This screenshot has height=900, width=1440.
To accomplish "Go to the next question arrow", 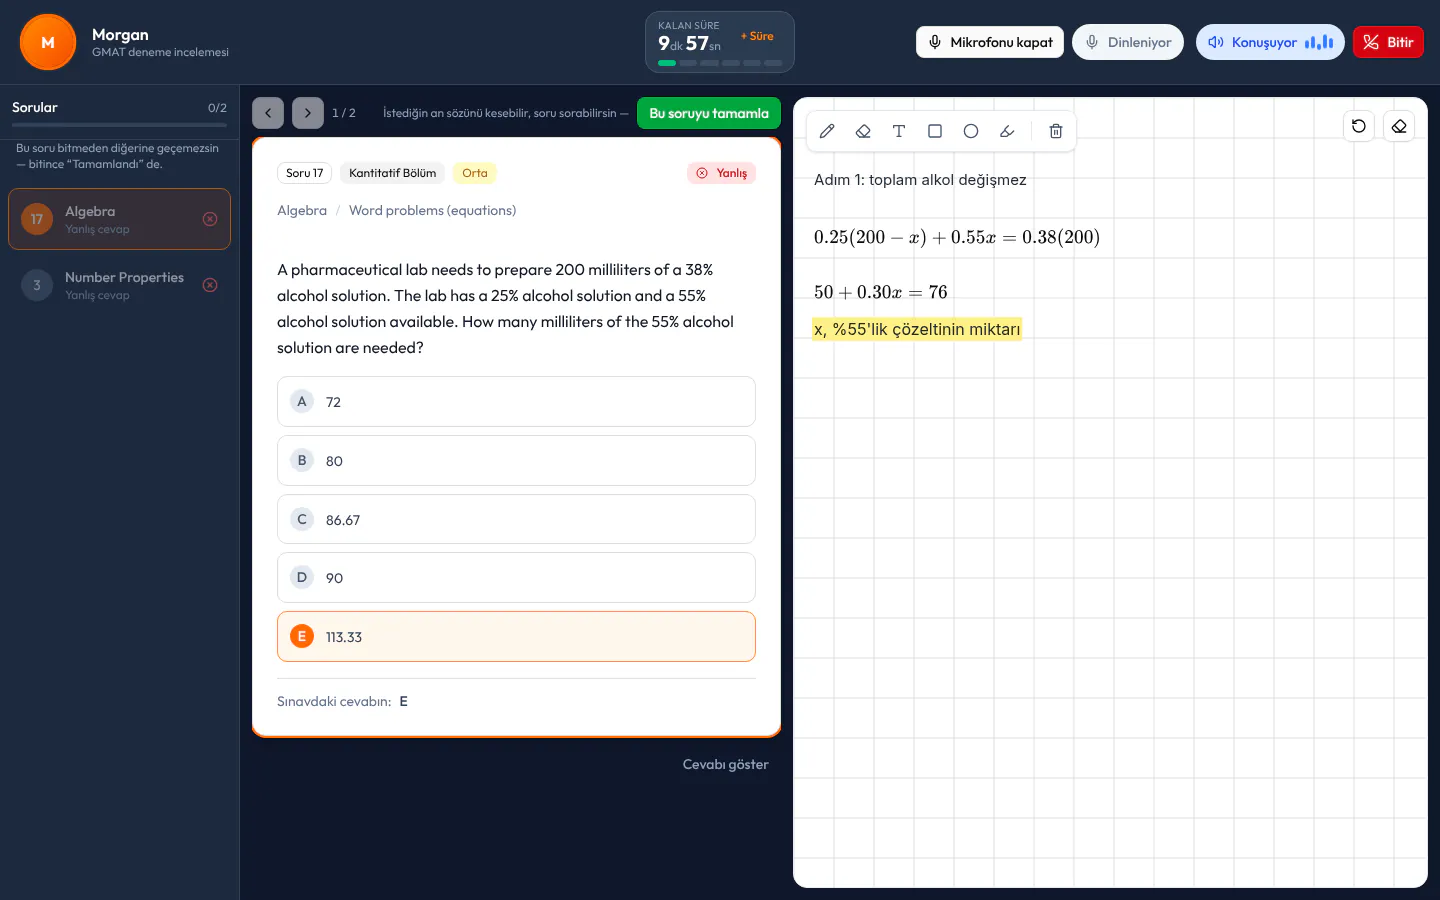I will pos(308,113).
